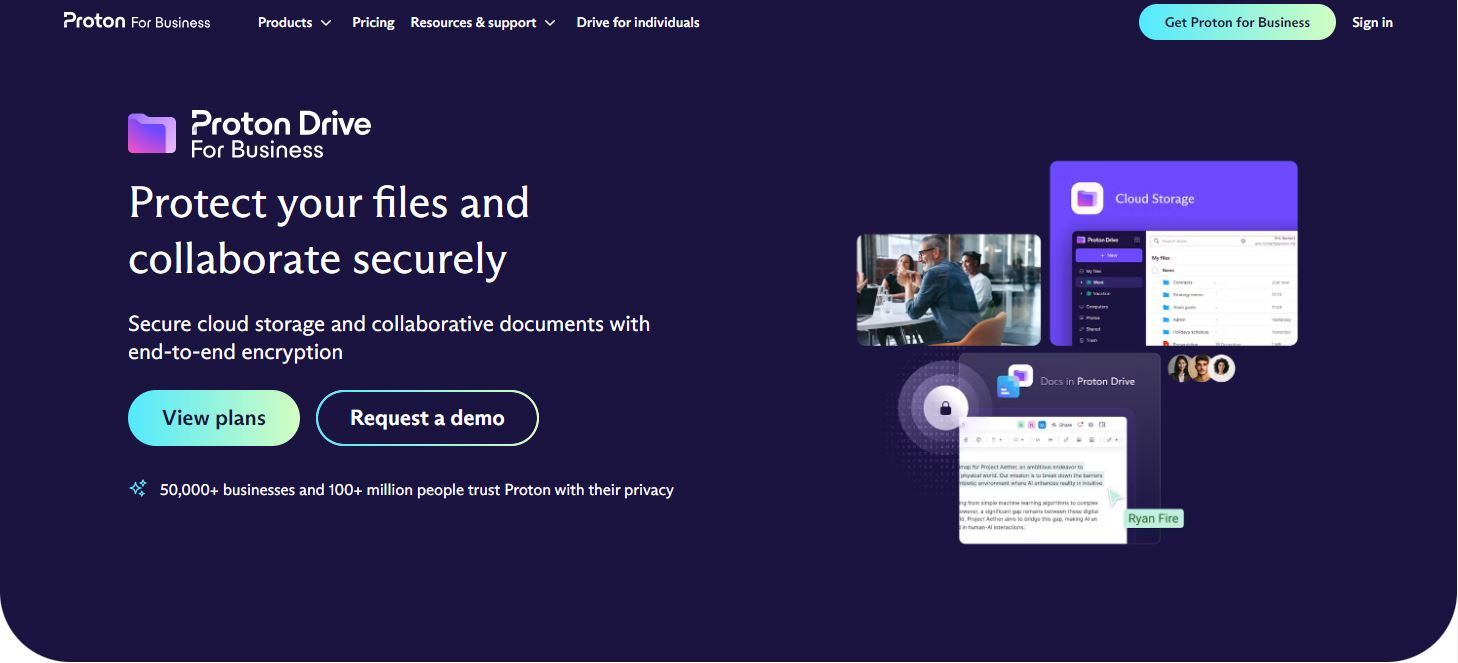Click the meeting photo thumbnail

pyautogui.click(x=949, y=290)
